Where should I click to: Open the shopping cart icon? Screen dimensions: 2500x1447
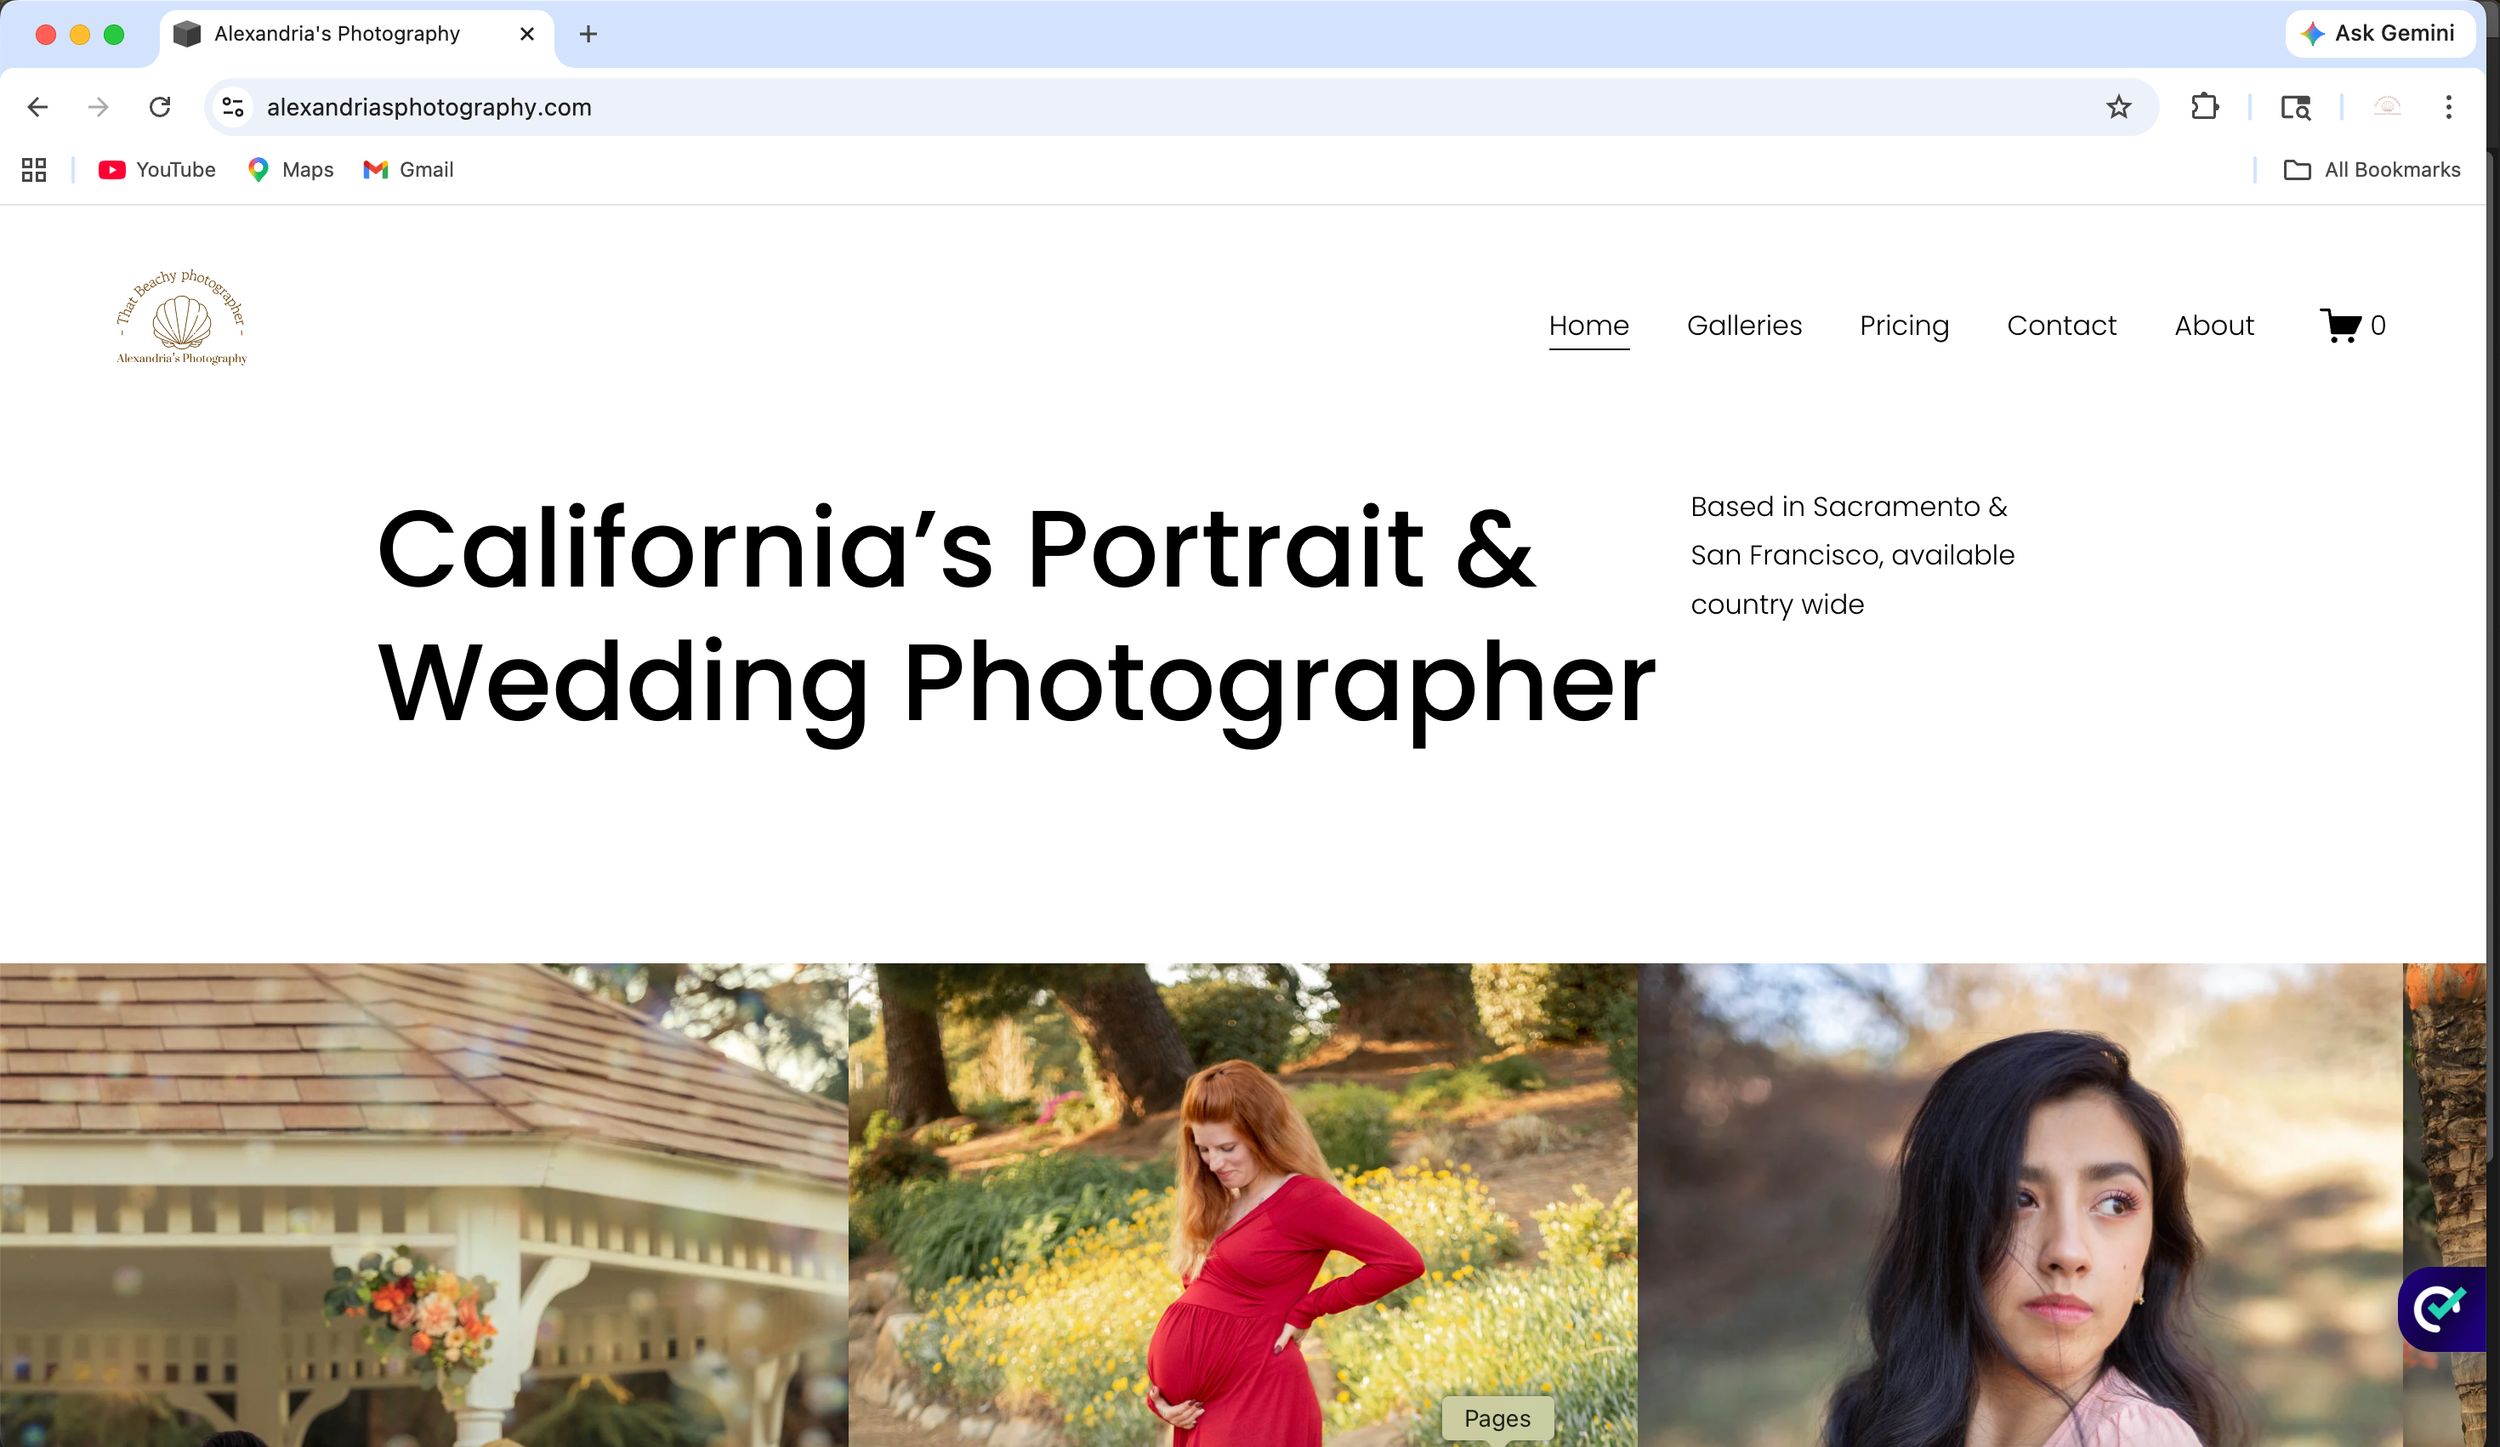2352,326
